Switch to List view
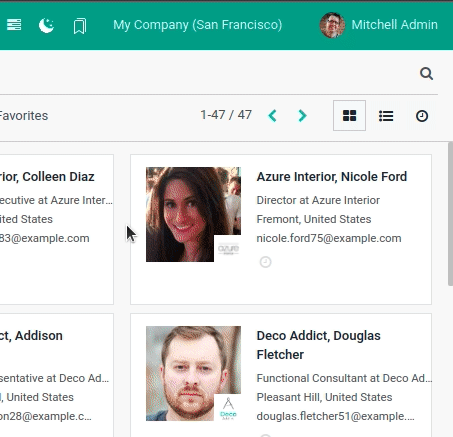Image resolution: width=453 pixels, height=437 pixels. [386, 116]
